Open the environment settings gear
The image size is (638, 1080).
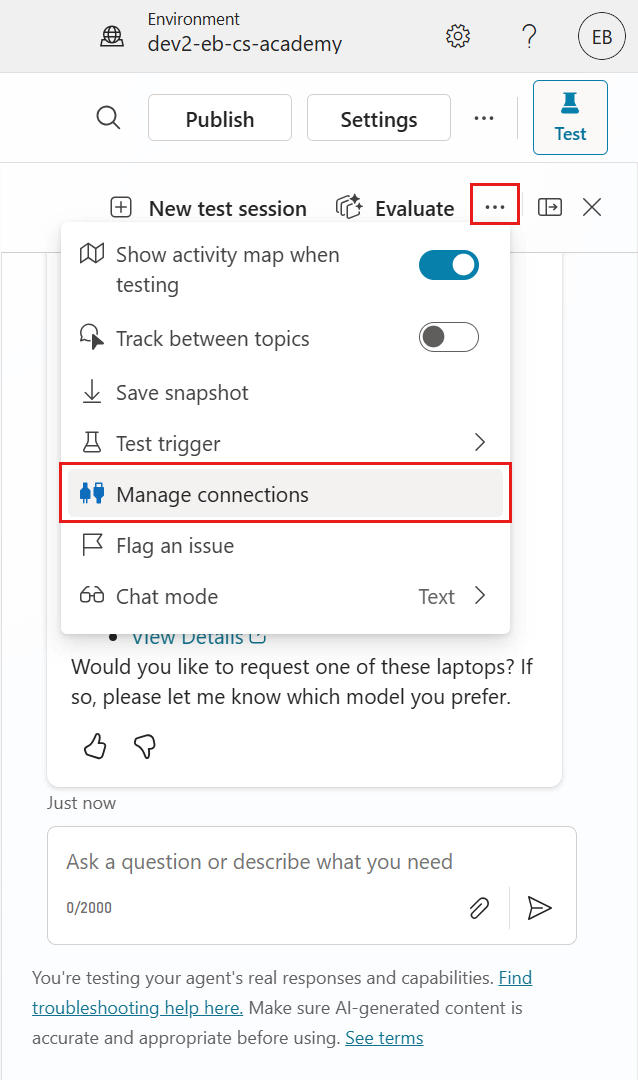[457, 35]
